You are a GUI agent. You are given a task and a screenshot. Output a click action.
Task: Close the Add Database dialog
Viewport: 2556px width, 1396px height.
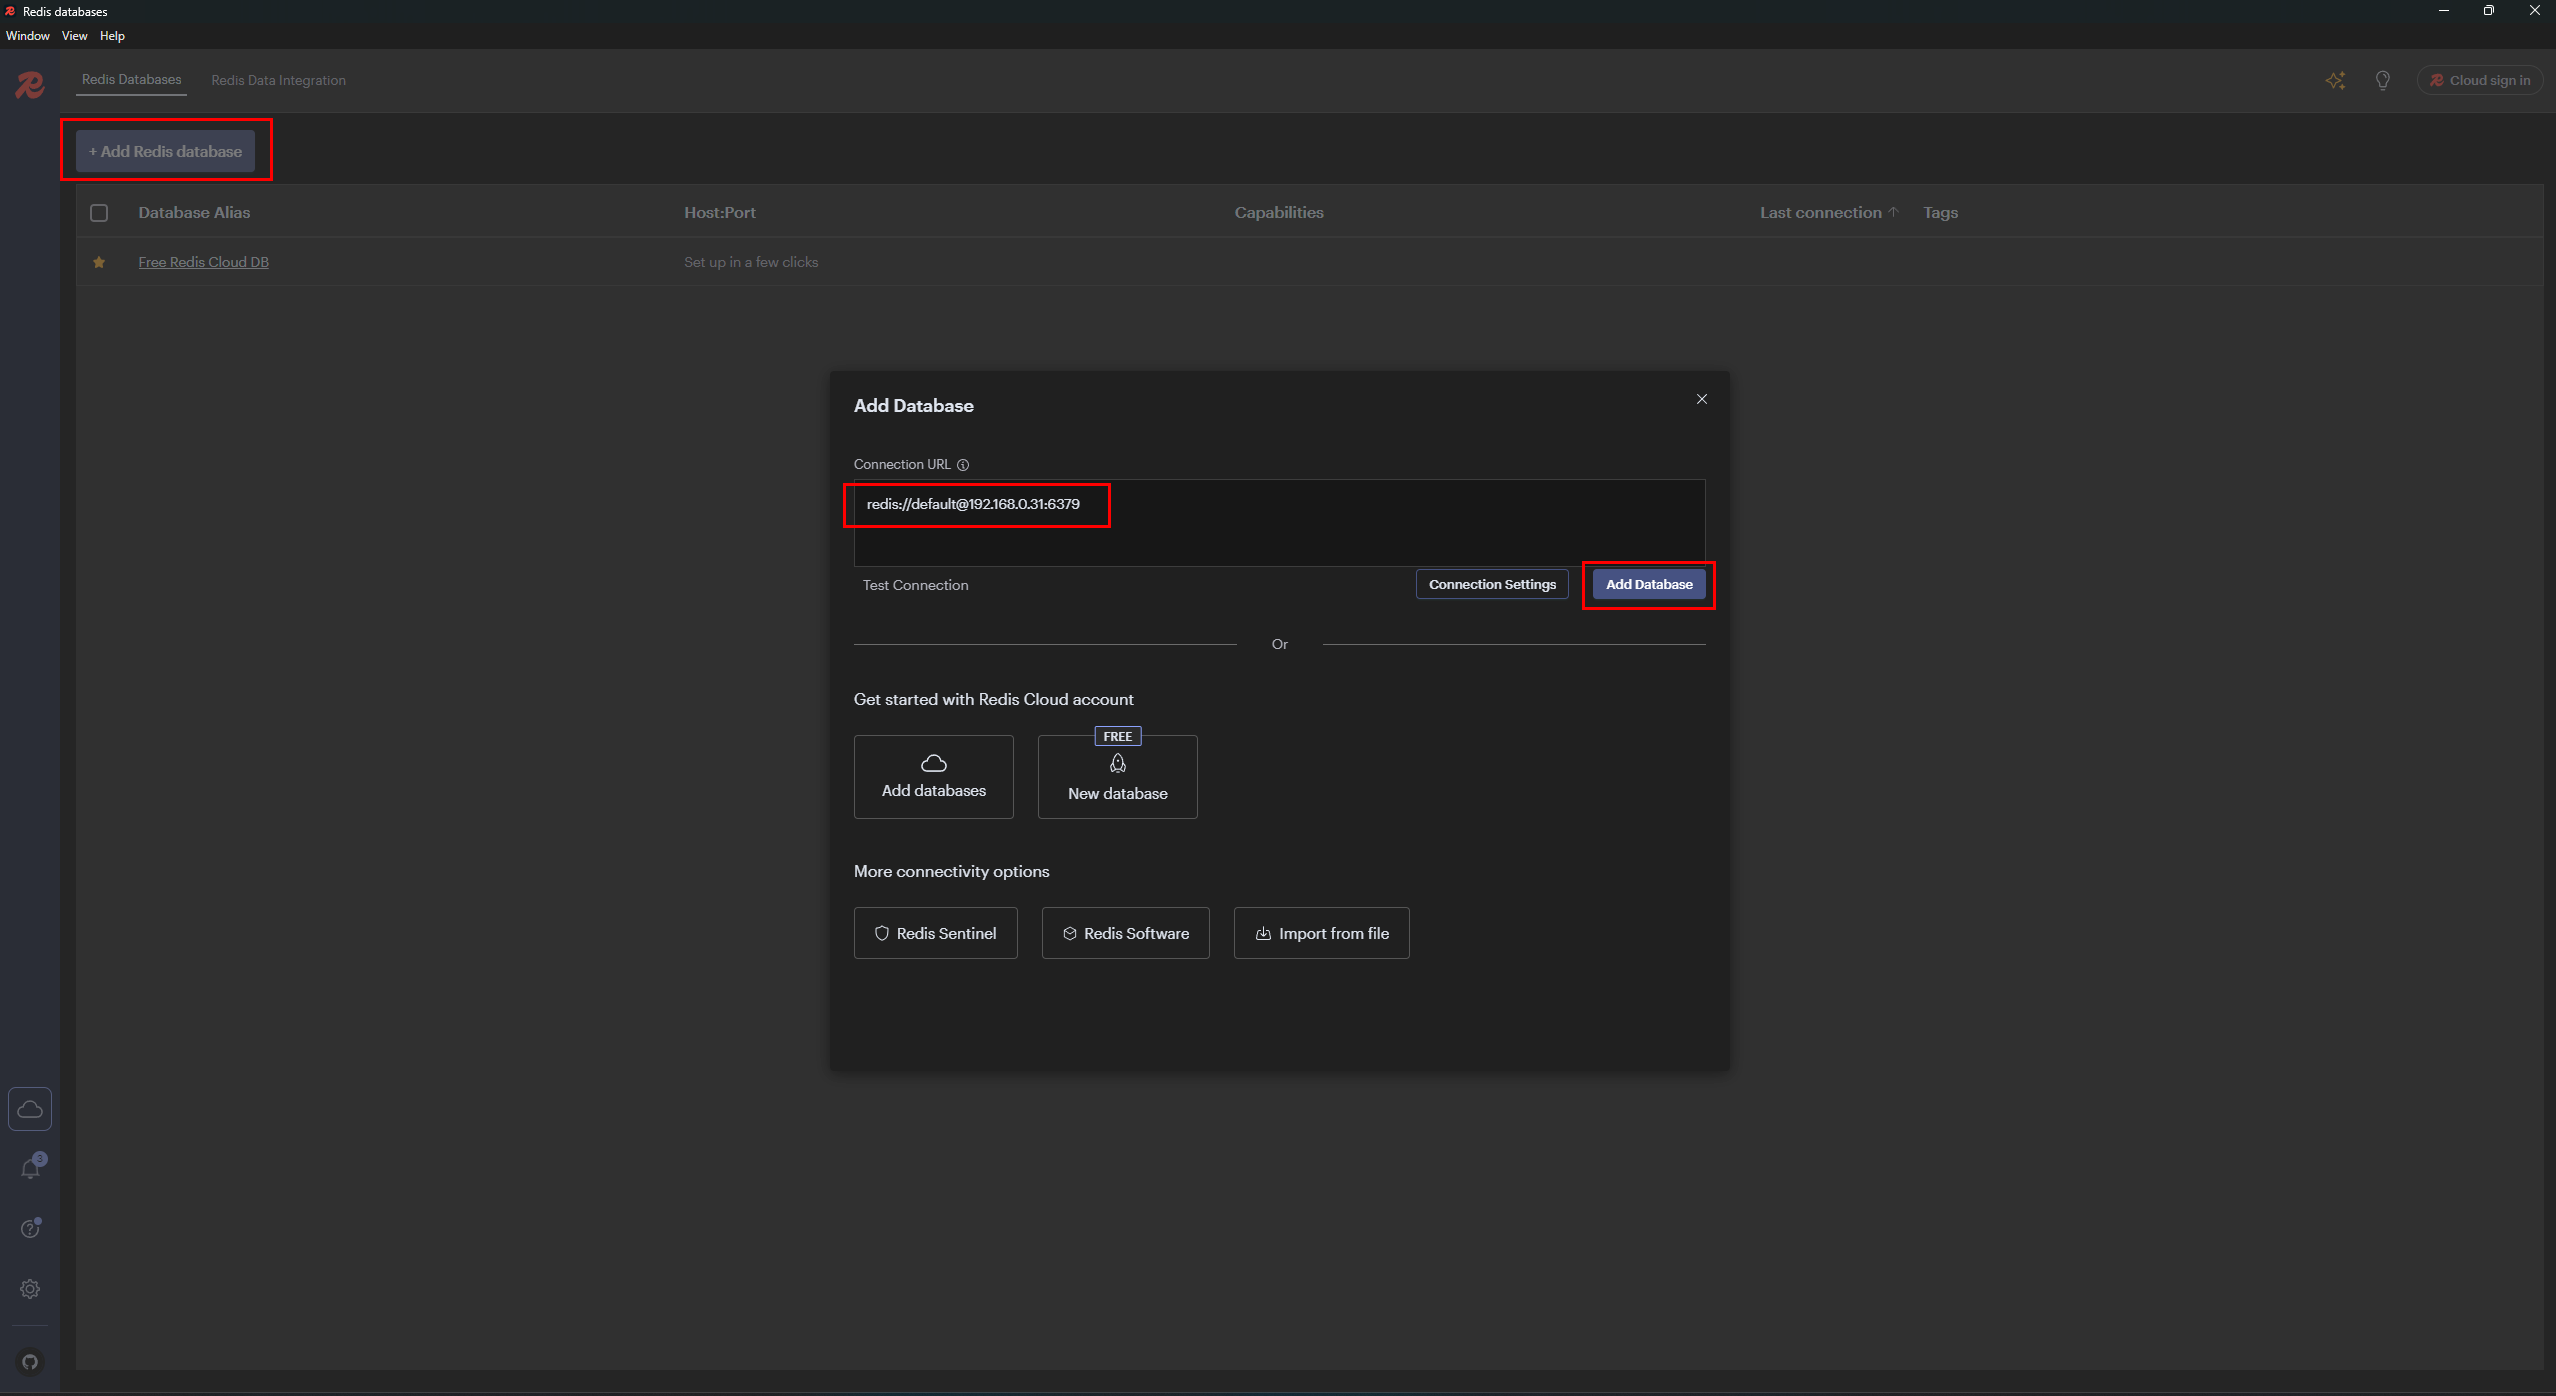coord(1702,399)
